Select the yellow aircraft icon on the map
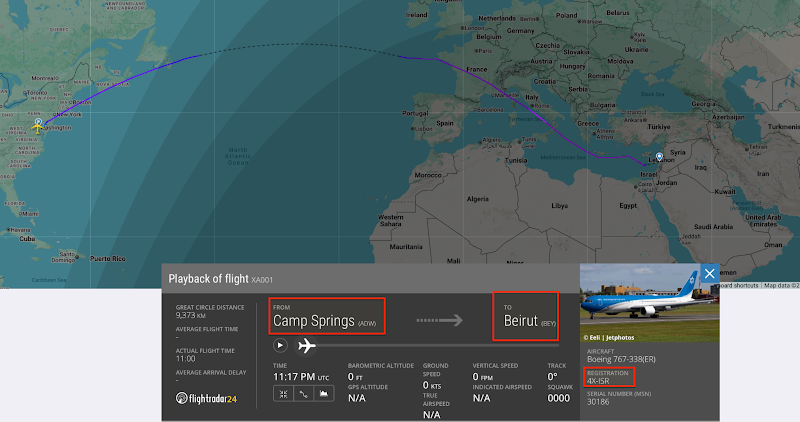Screen dimensions: 800x422 [38, 127]
